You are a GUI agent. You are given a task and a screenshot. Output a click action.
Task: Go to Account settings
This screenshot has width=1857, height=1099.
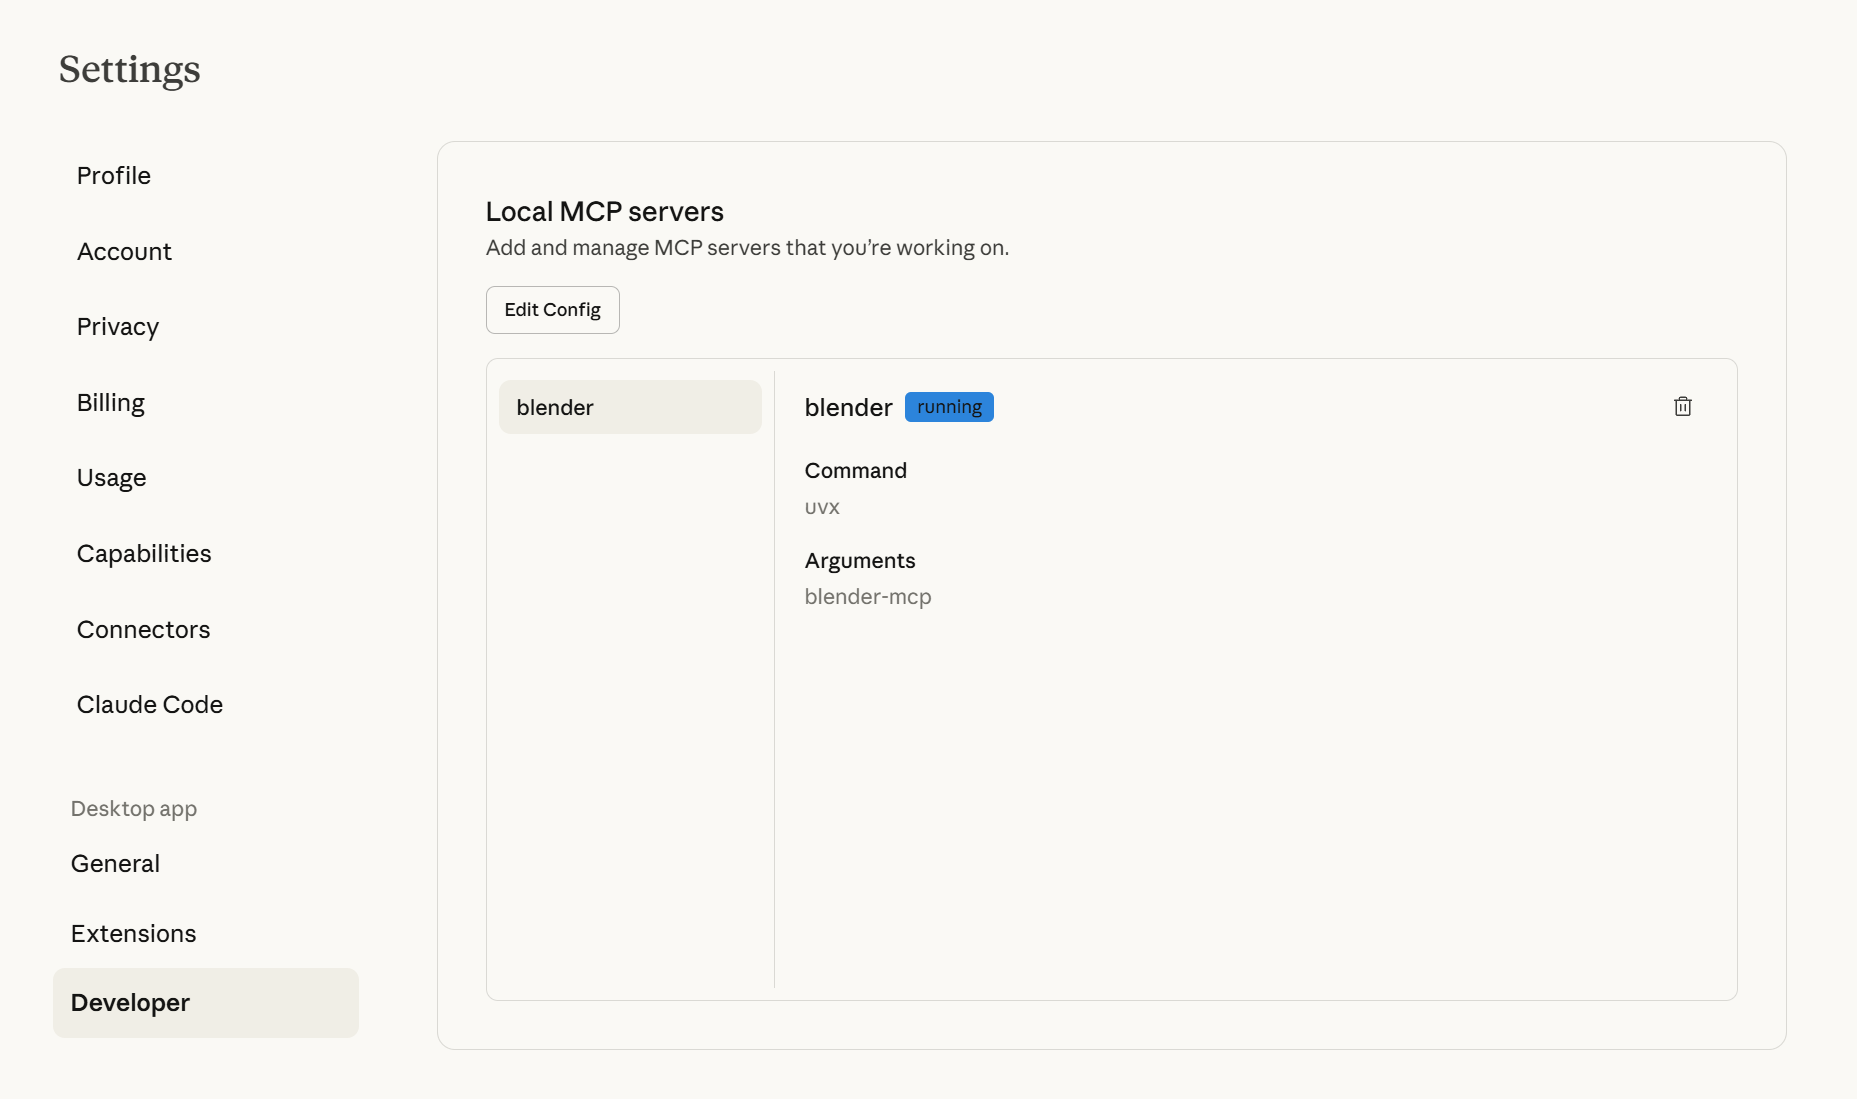[x=124, y=252]
